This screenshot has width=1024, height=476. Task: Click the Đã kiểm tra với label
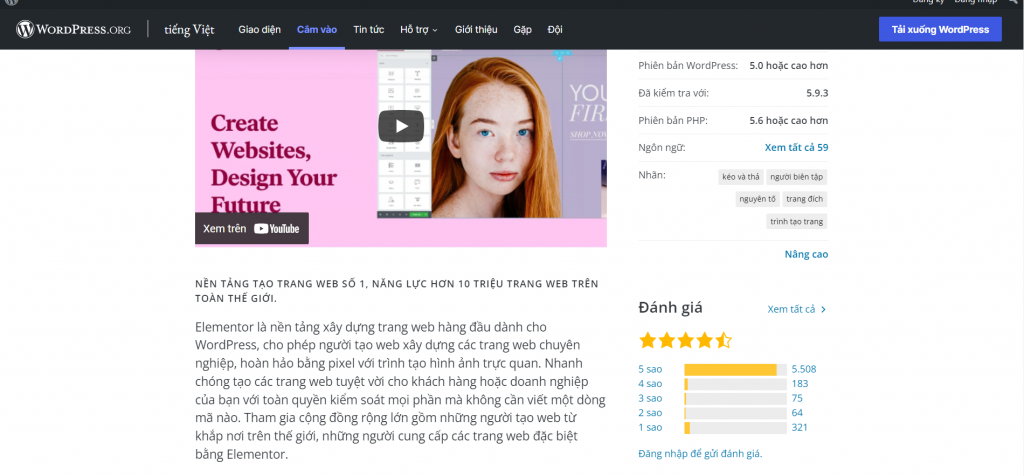[x=673, y=93]
